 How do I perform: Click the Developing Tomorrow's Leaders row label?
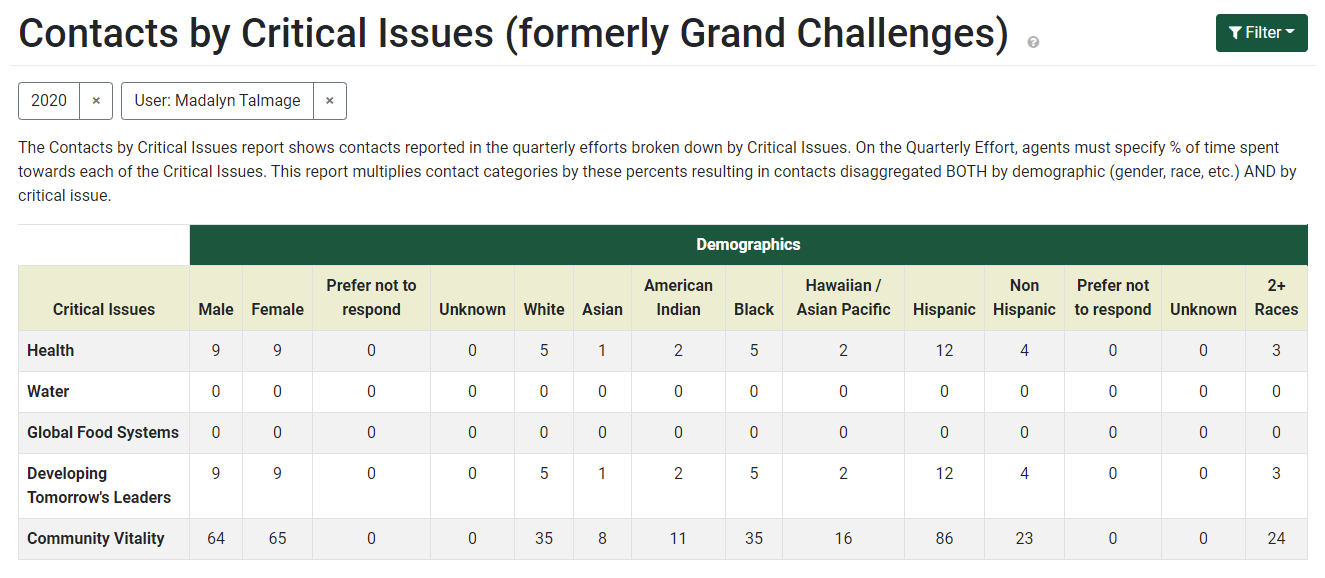99,485
